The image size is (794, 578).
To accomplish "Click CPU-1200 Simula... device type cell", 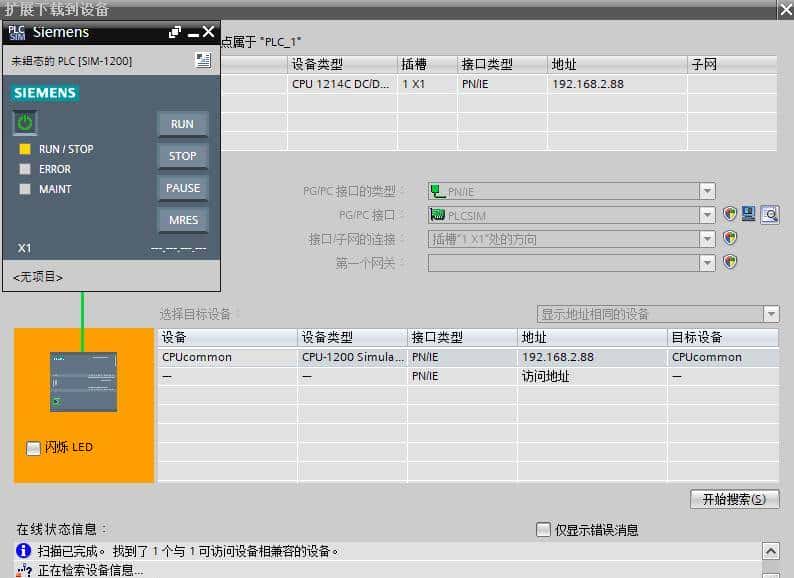I will pos(352,357).
